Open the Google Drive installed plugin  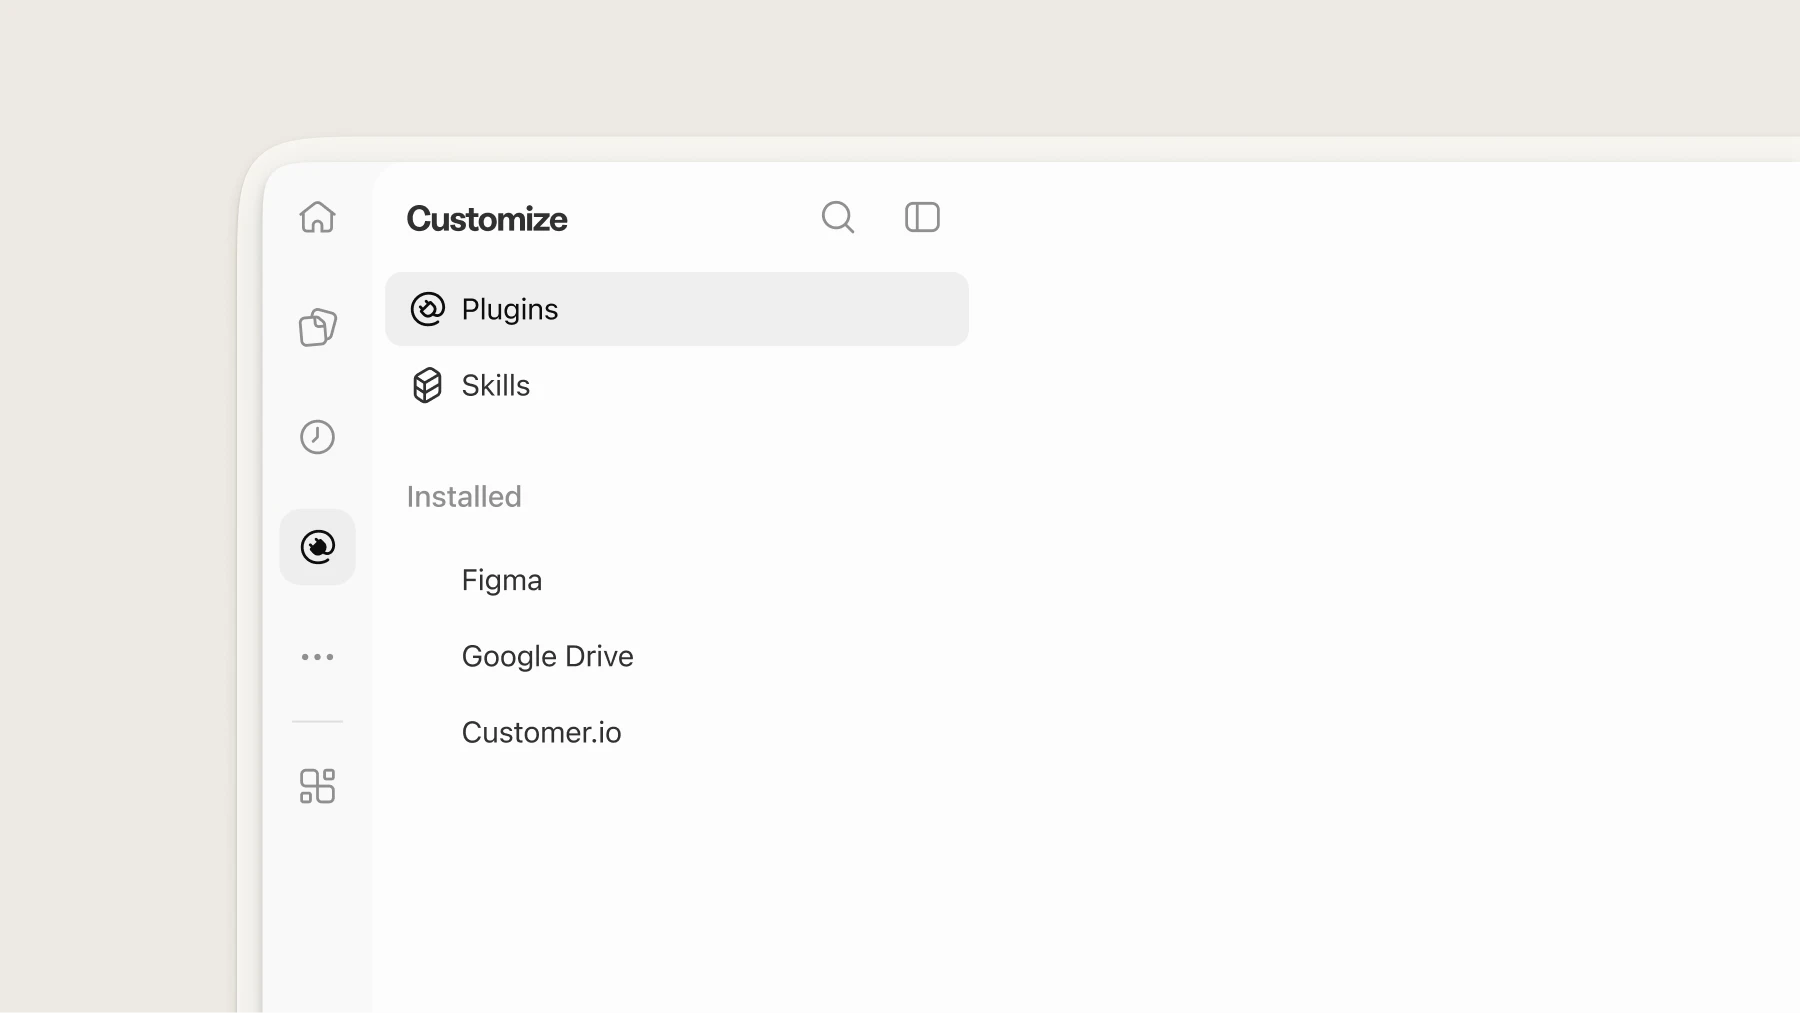(547, 656)
